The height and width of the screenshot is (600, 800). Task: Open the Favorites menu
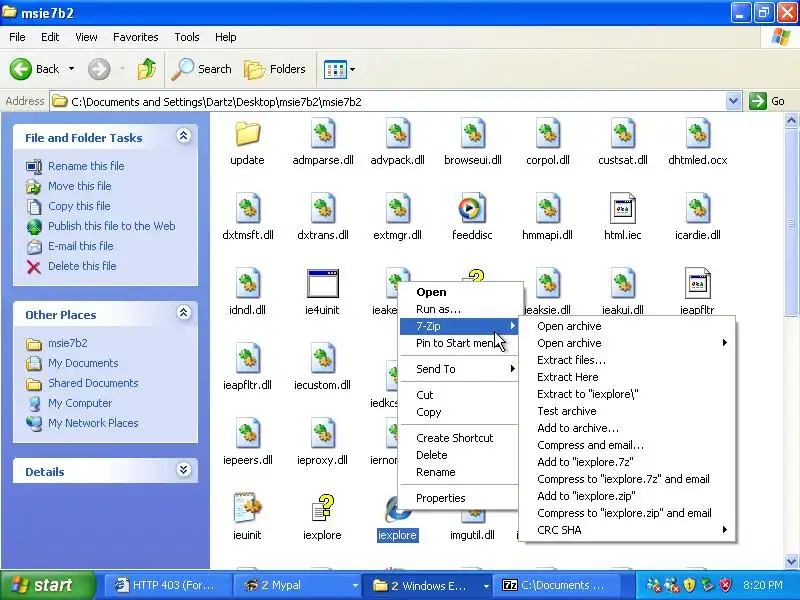click(136, 37)
